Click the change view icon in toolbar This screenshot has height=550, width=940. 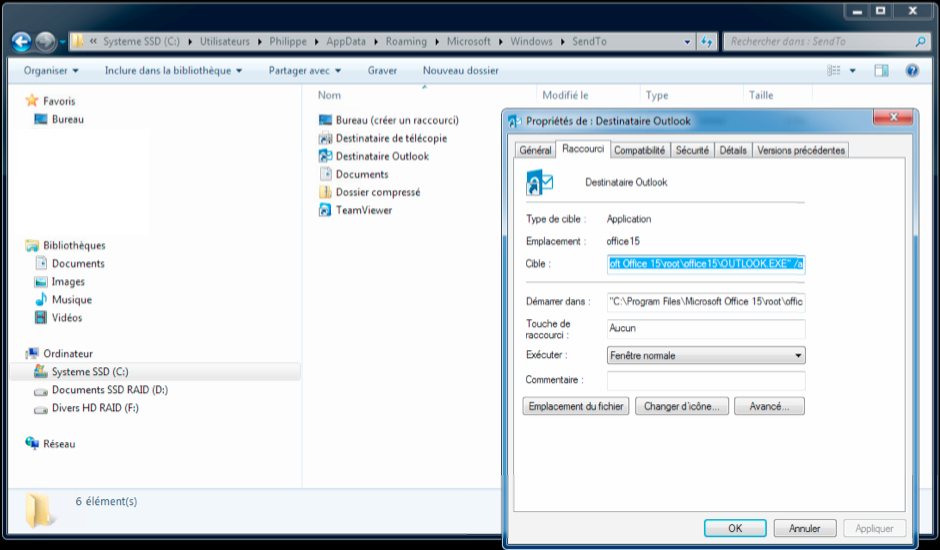point(834,71)
